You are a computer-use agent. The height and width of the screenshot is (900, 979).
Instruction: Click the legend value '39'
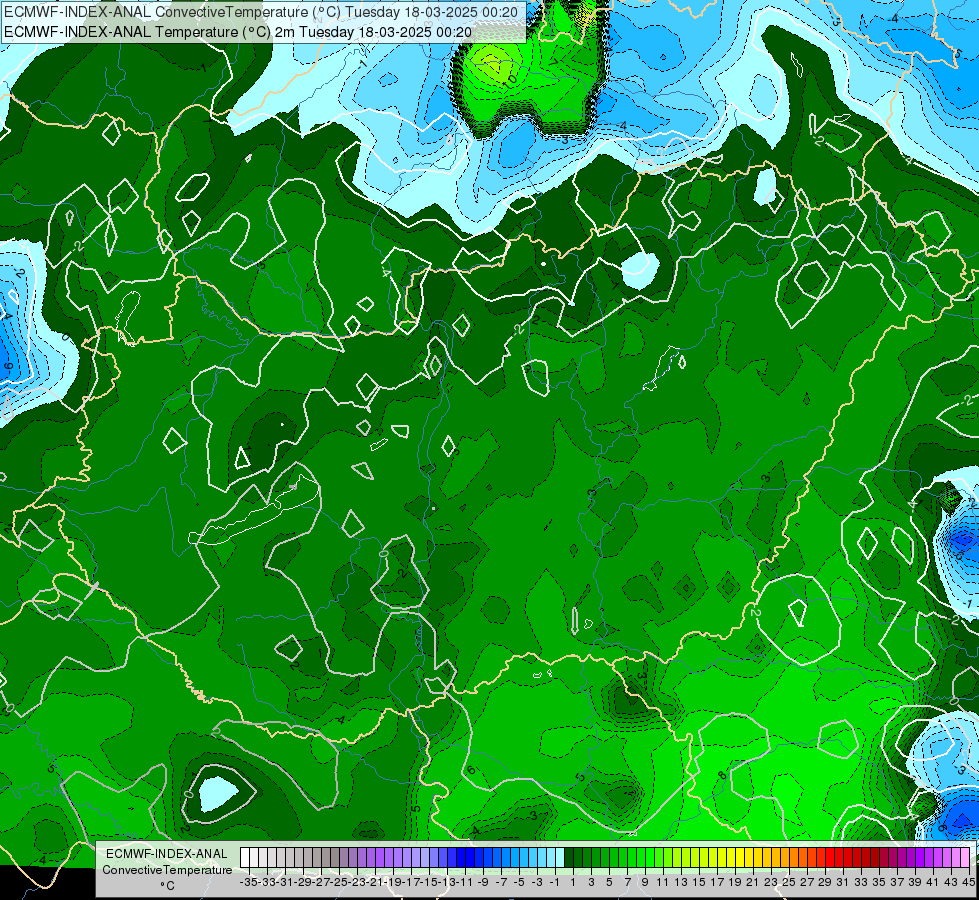[x=915, y=882]
